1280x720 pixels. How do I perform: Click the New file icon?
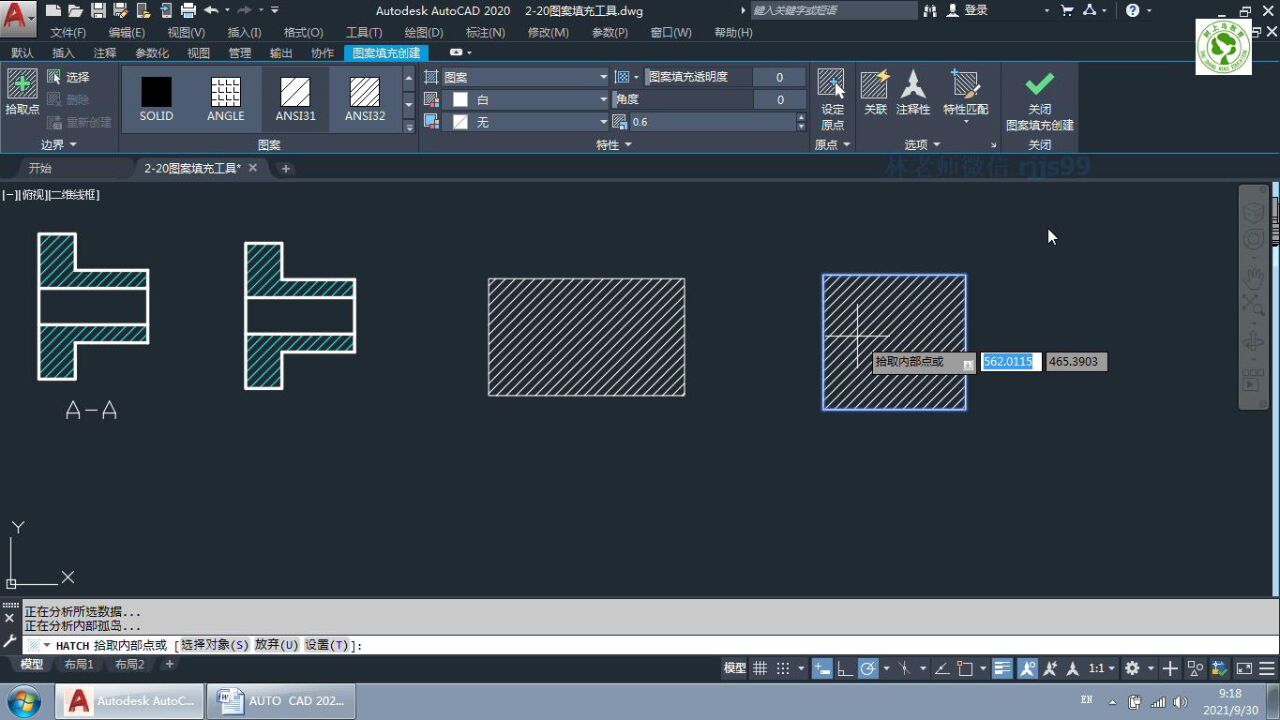tap(53, 10)
